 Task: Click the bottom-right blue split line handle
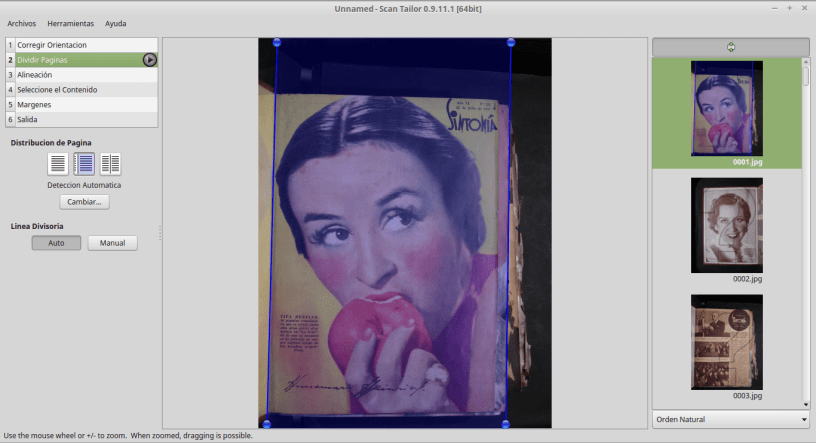pyautogui.click(x=505, y=425)
